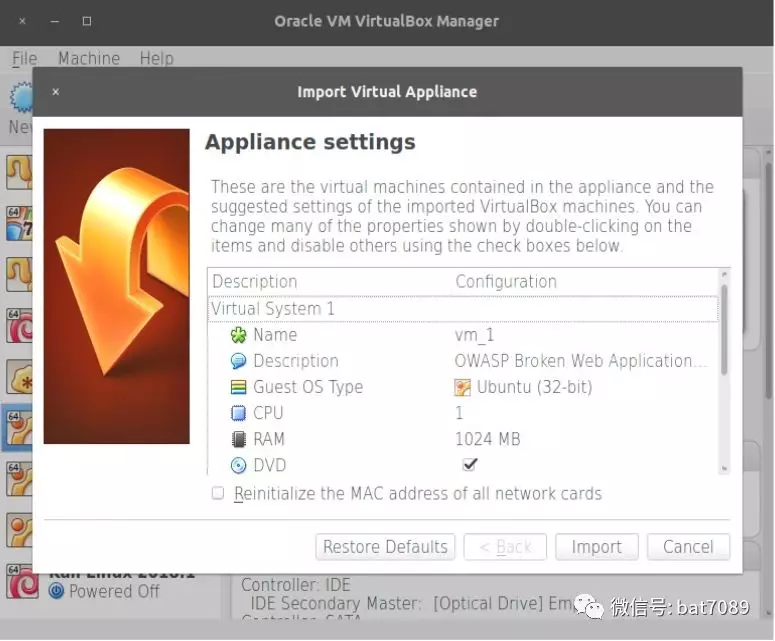Open the File menu
This screenshot has height=641, width=775.
click(24, 58)
